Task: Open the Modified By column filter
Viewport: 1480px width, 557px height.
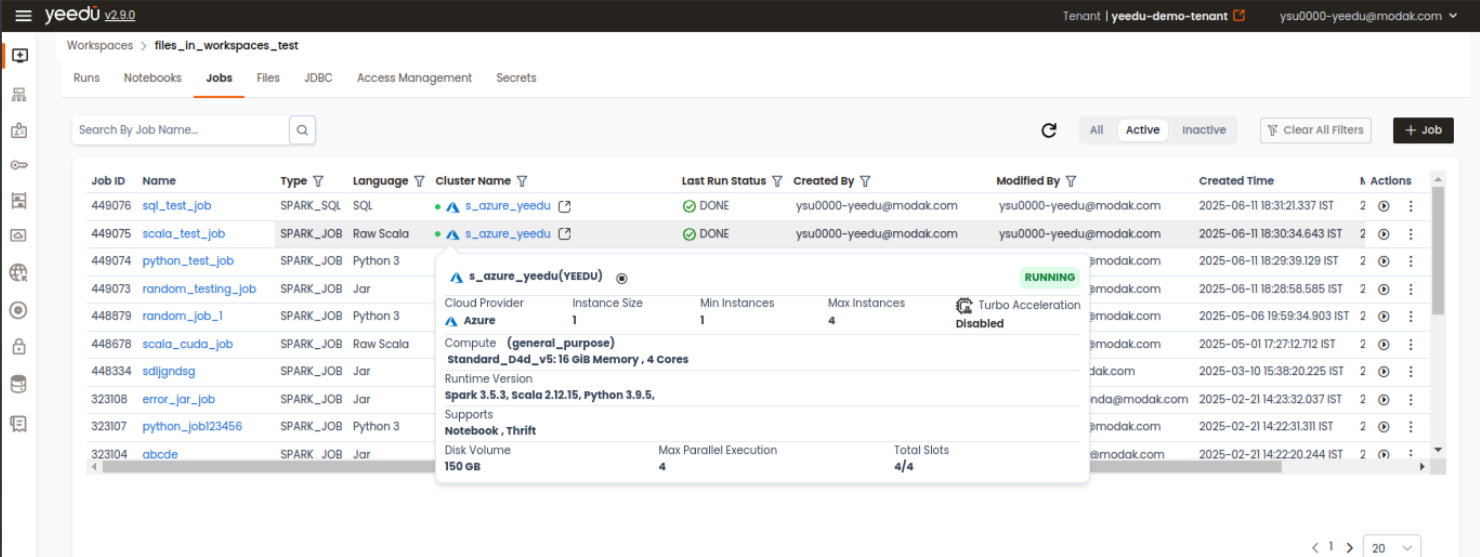Action: 1071,181
